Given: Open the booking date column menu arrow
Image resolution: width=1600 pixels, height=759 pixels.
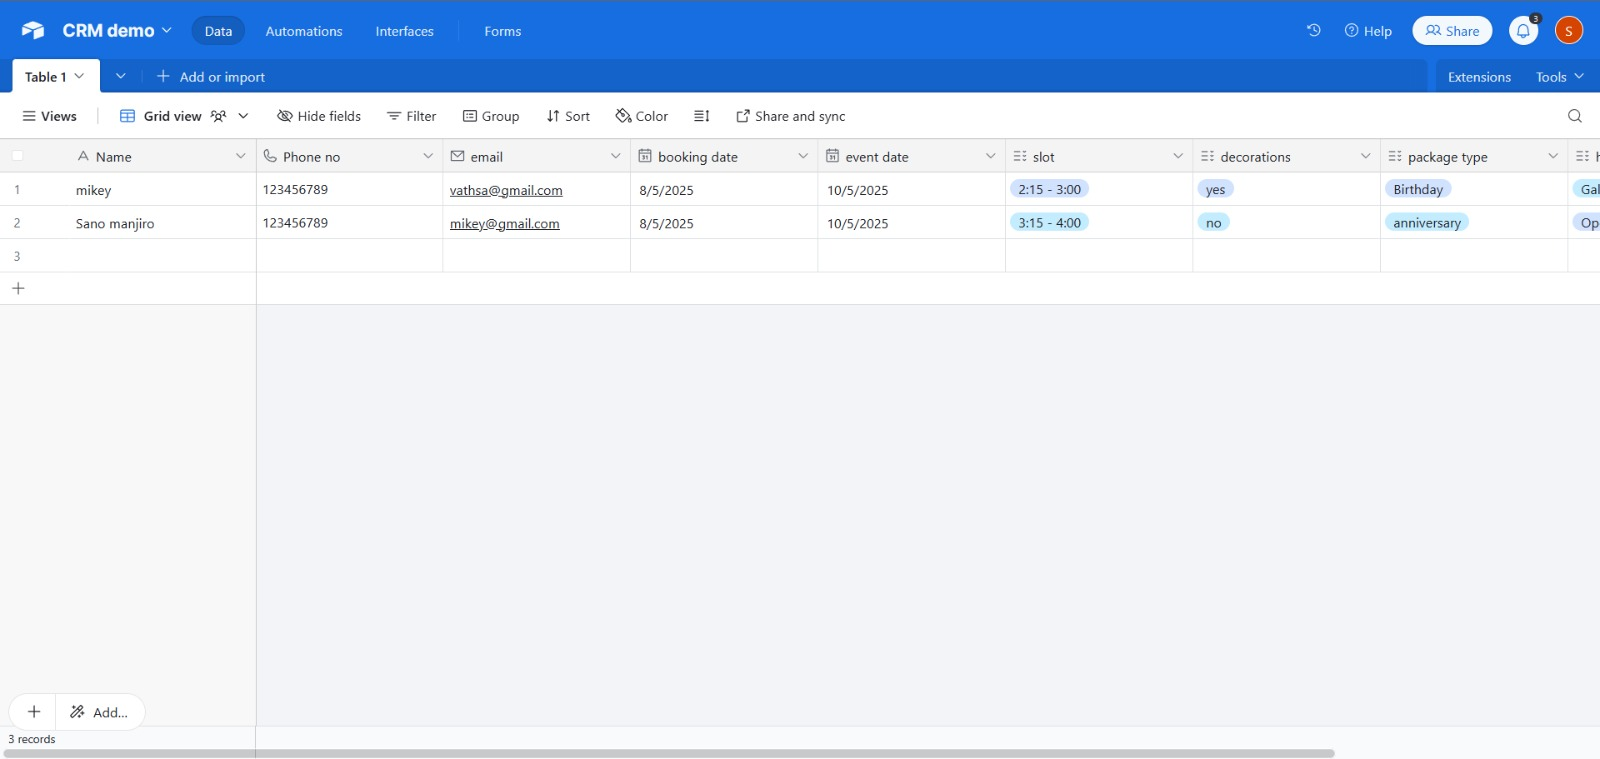Looking at the screenshot, I should coord(803,156).
